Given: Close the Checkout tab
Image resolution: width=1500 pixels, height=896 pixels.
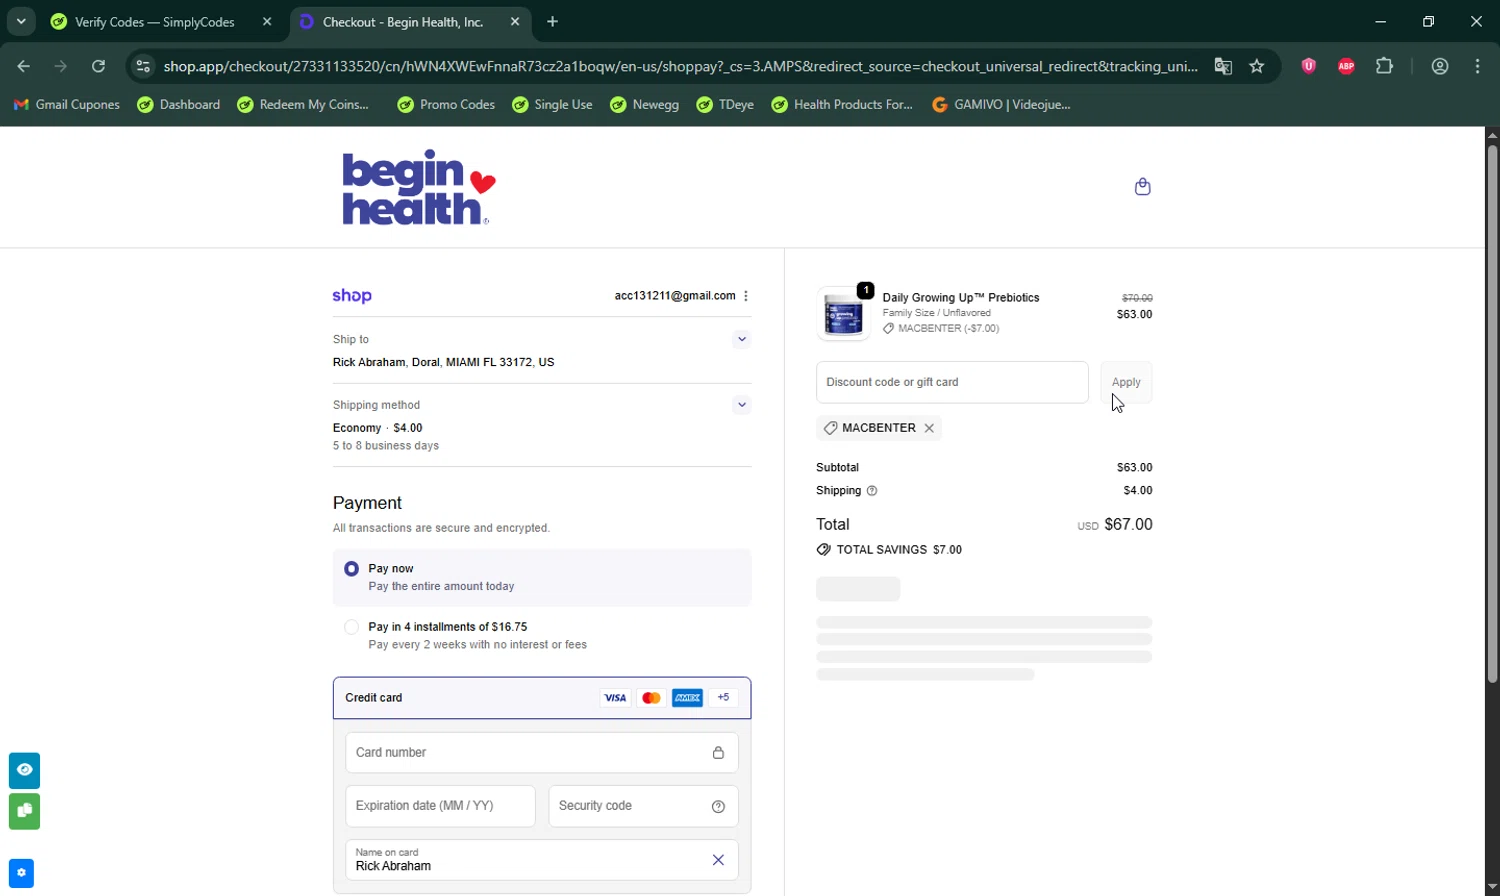Looking at the screenshot, I should tap(514, 21).
